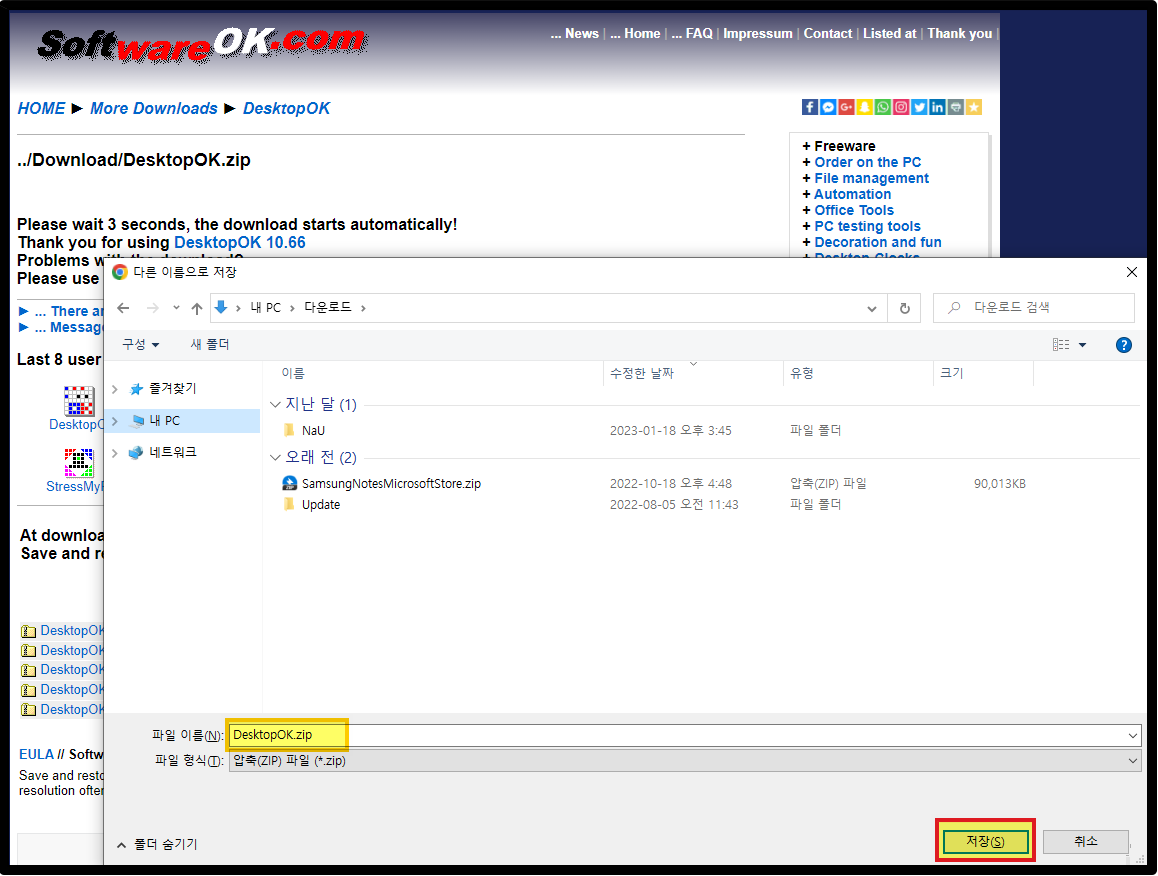Click the Update folder icon

pos(290,504)
